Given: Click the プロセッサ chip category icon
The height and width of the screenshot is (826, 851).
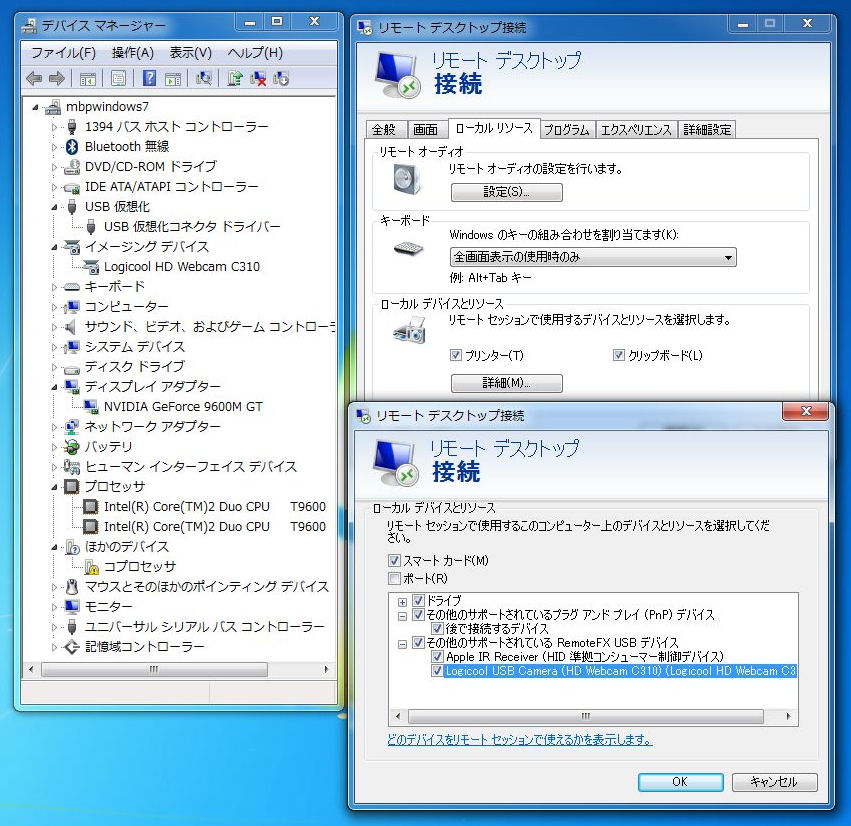Looking at the screenshot, I should point(72,486).
